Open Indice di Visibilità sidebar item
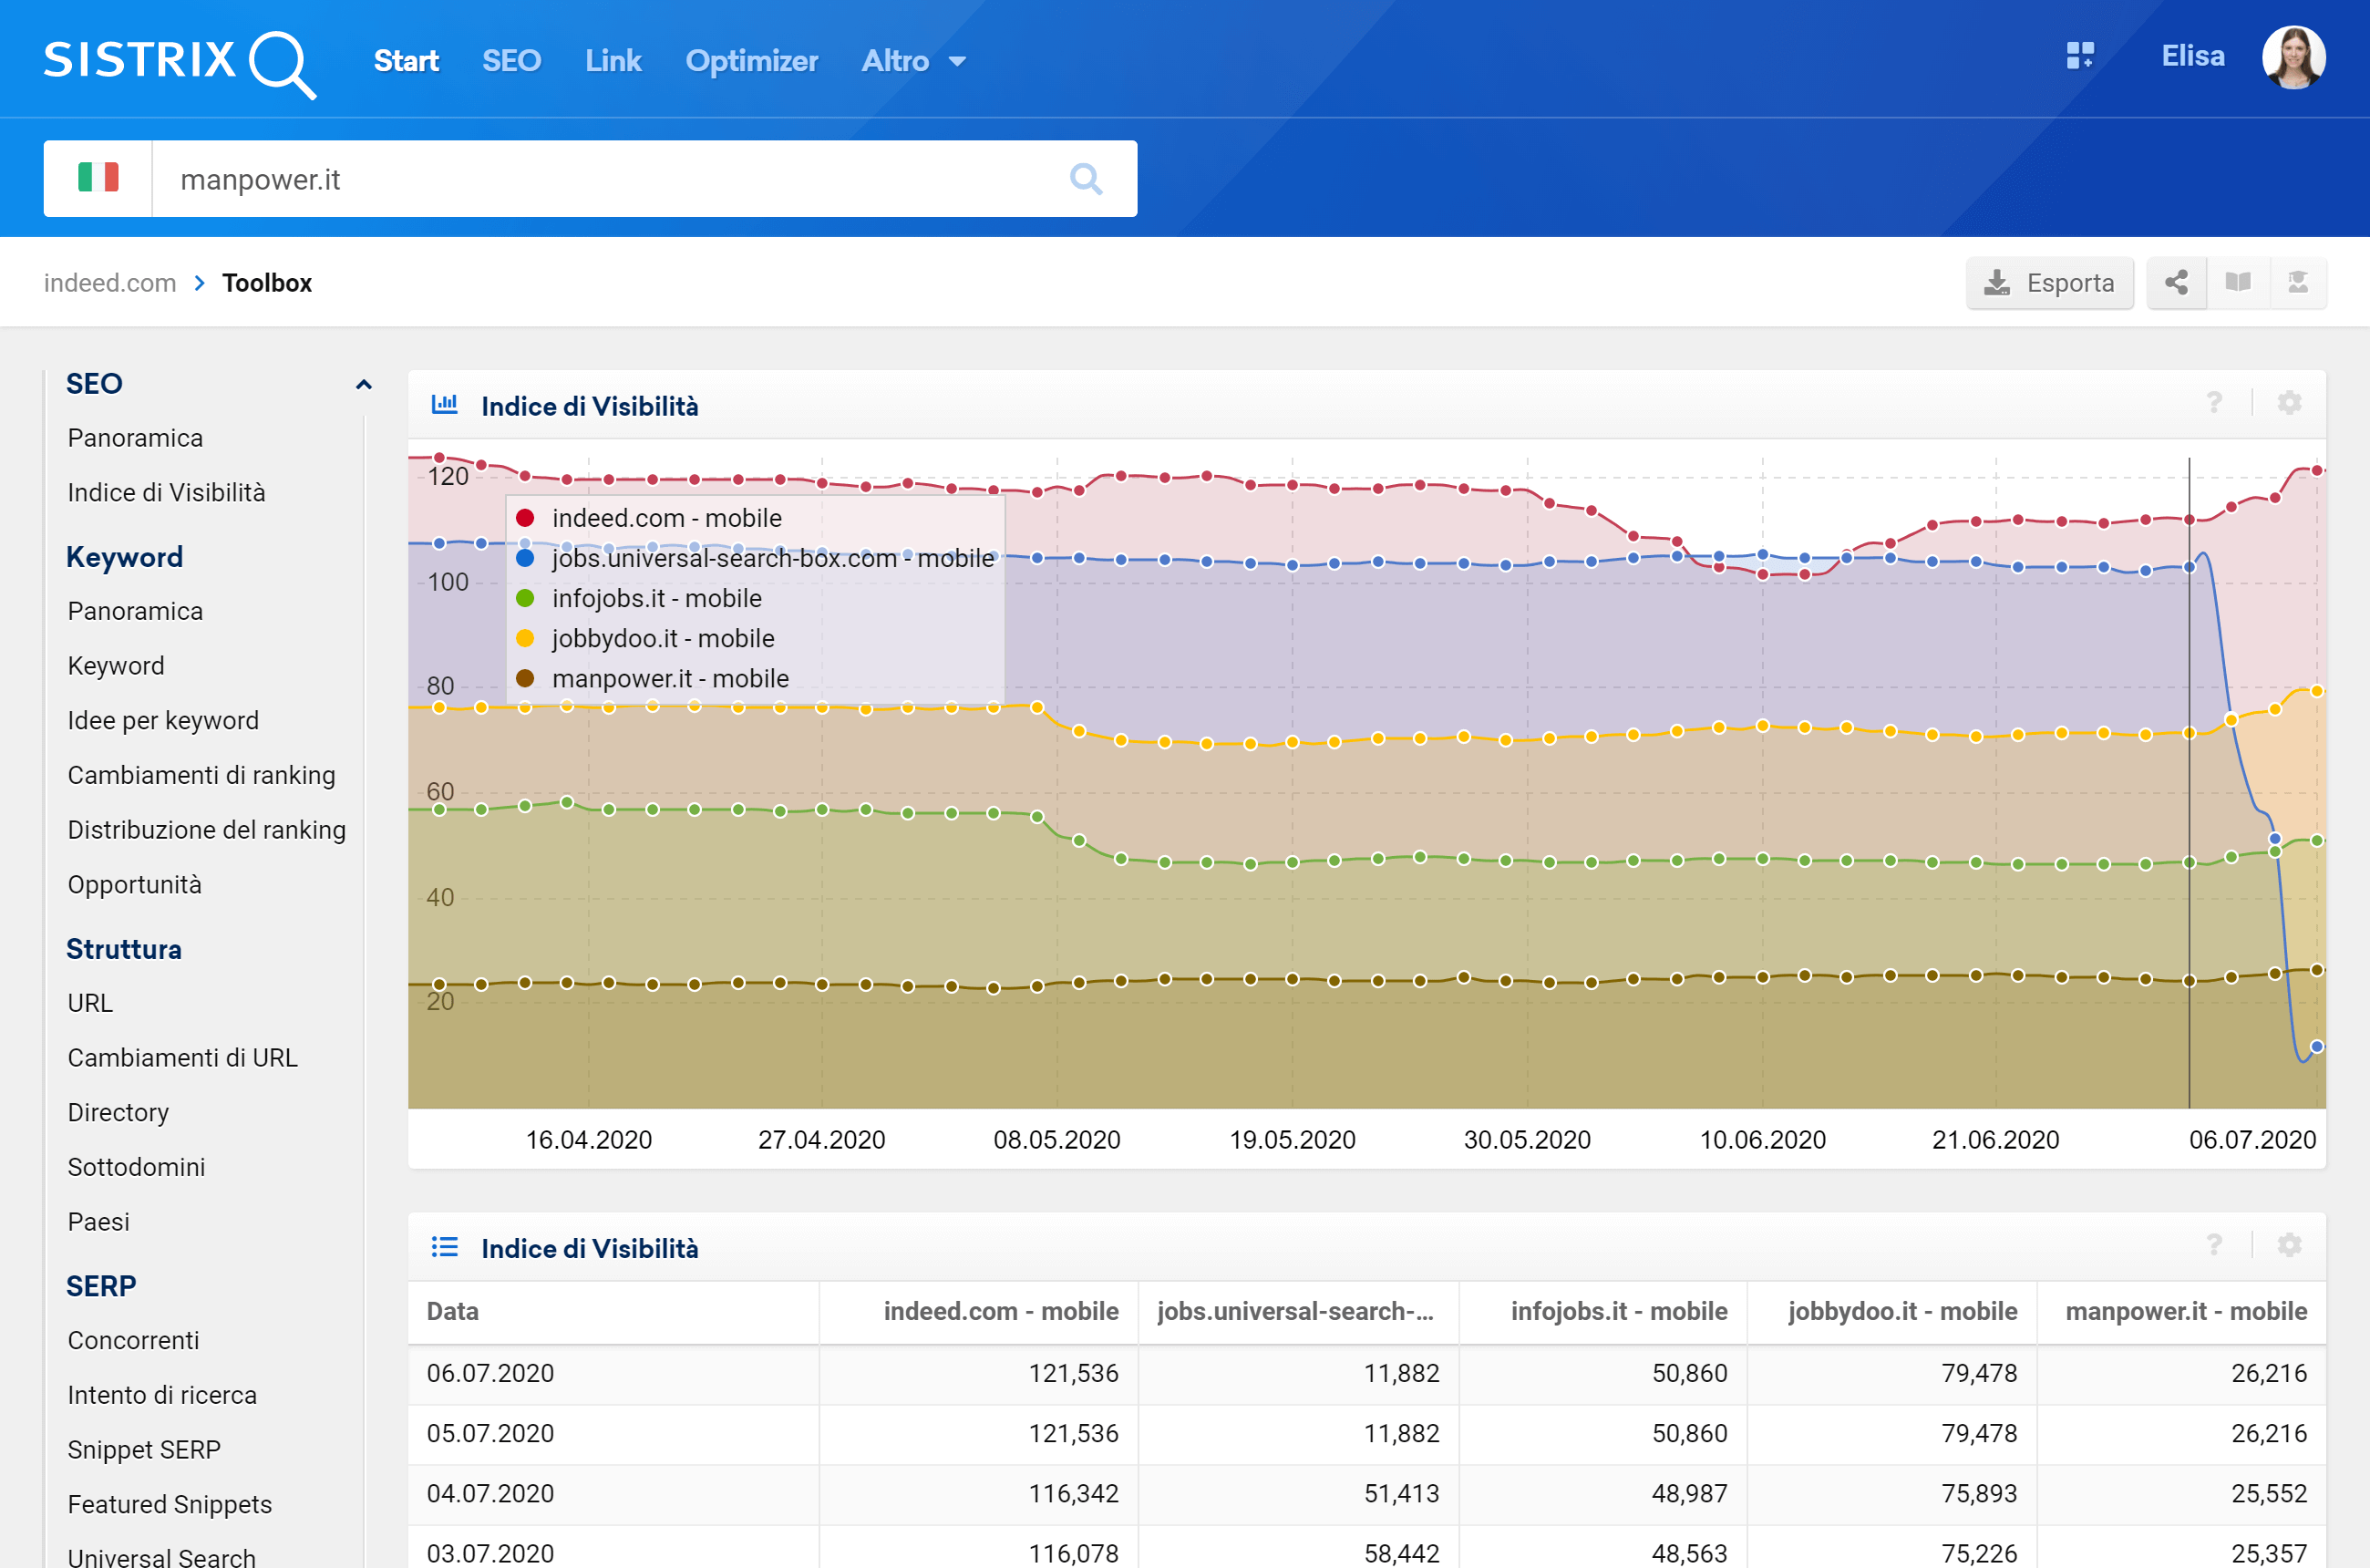The height and width of the screenshot is (1568, 2370). point(166,493)
